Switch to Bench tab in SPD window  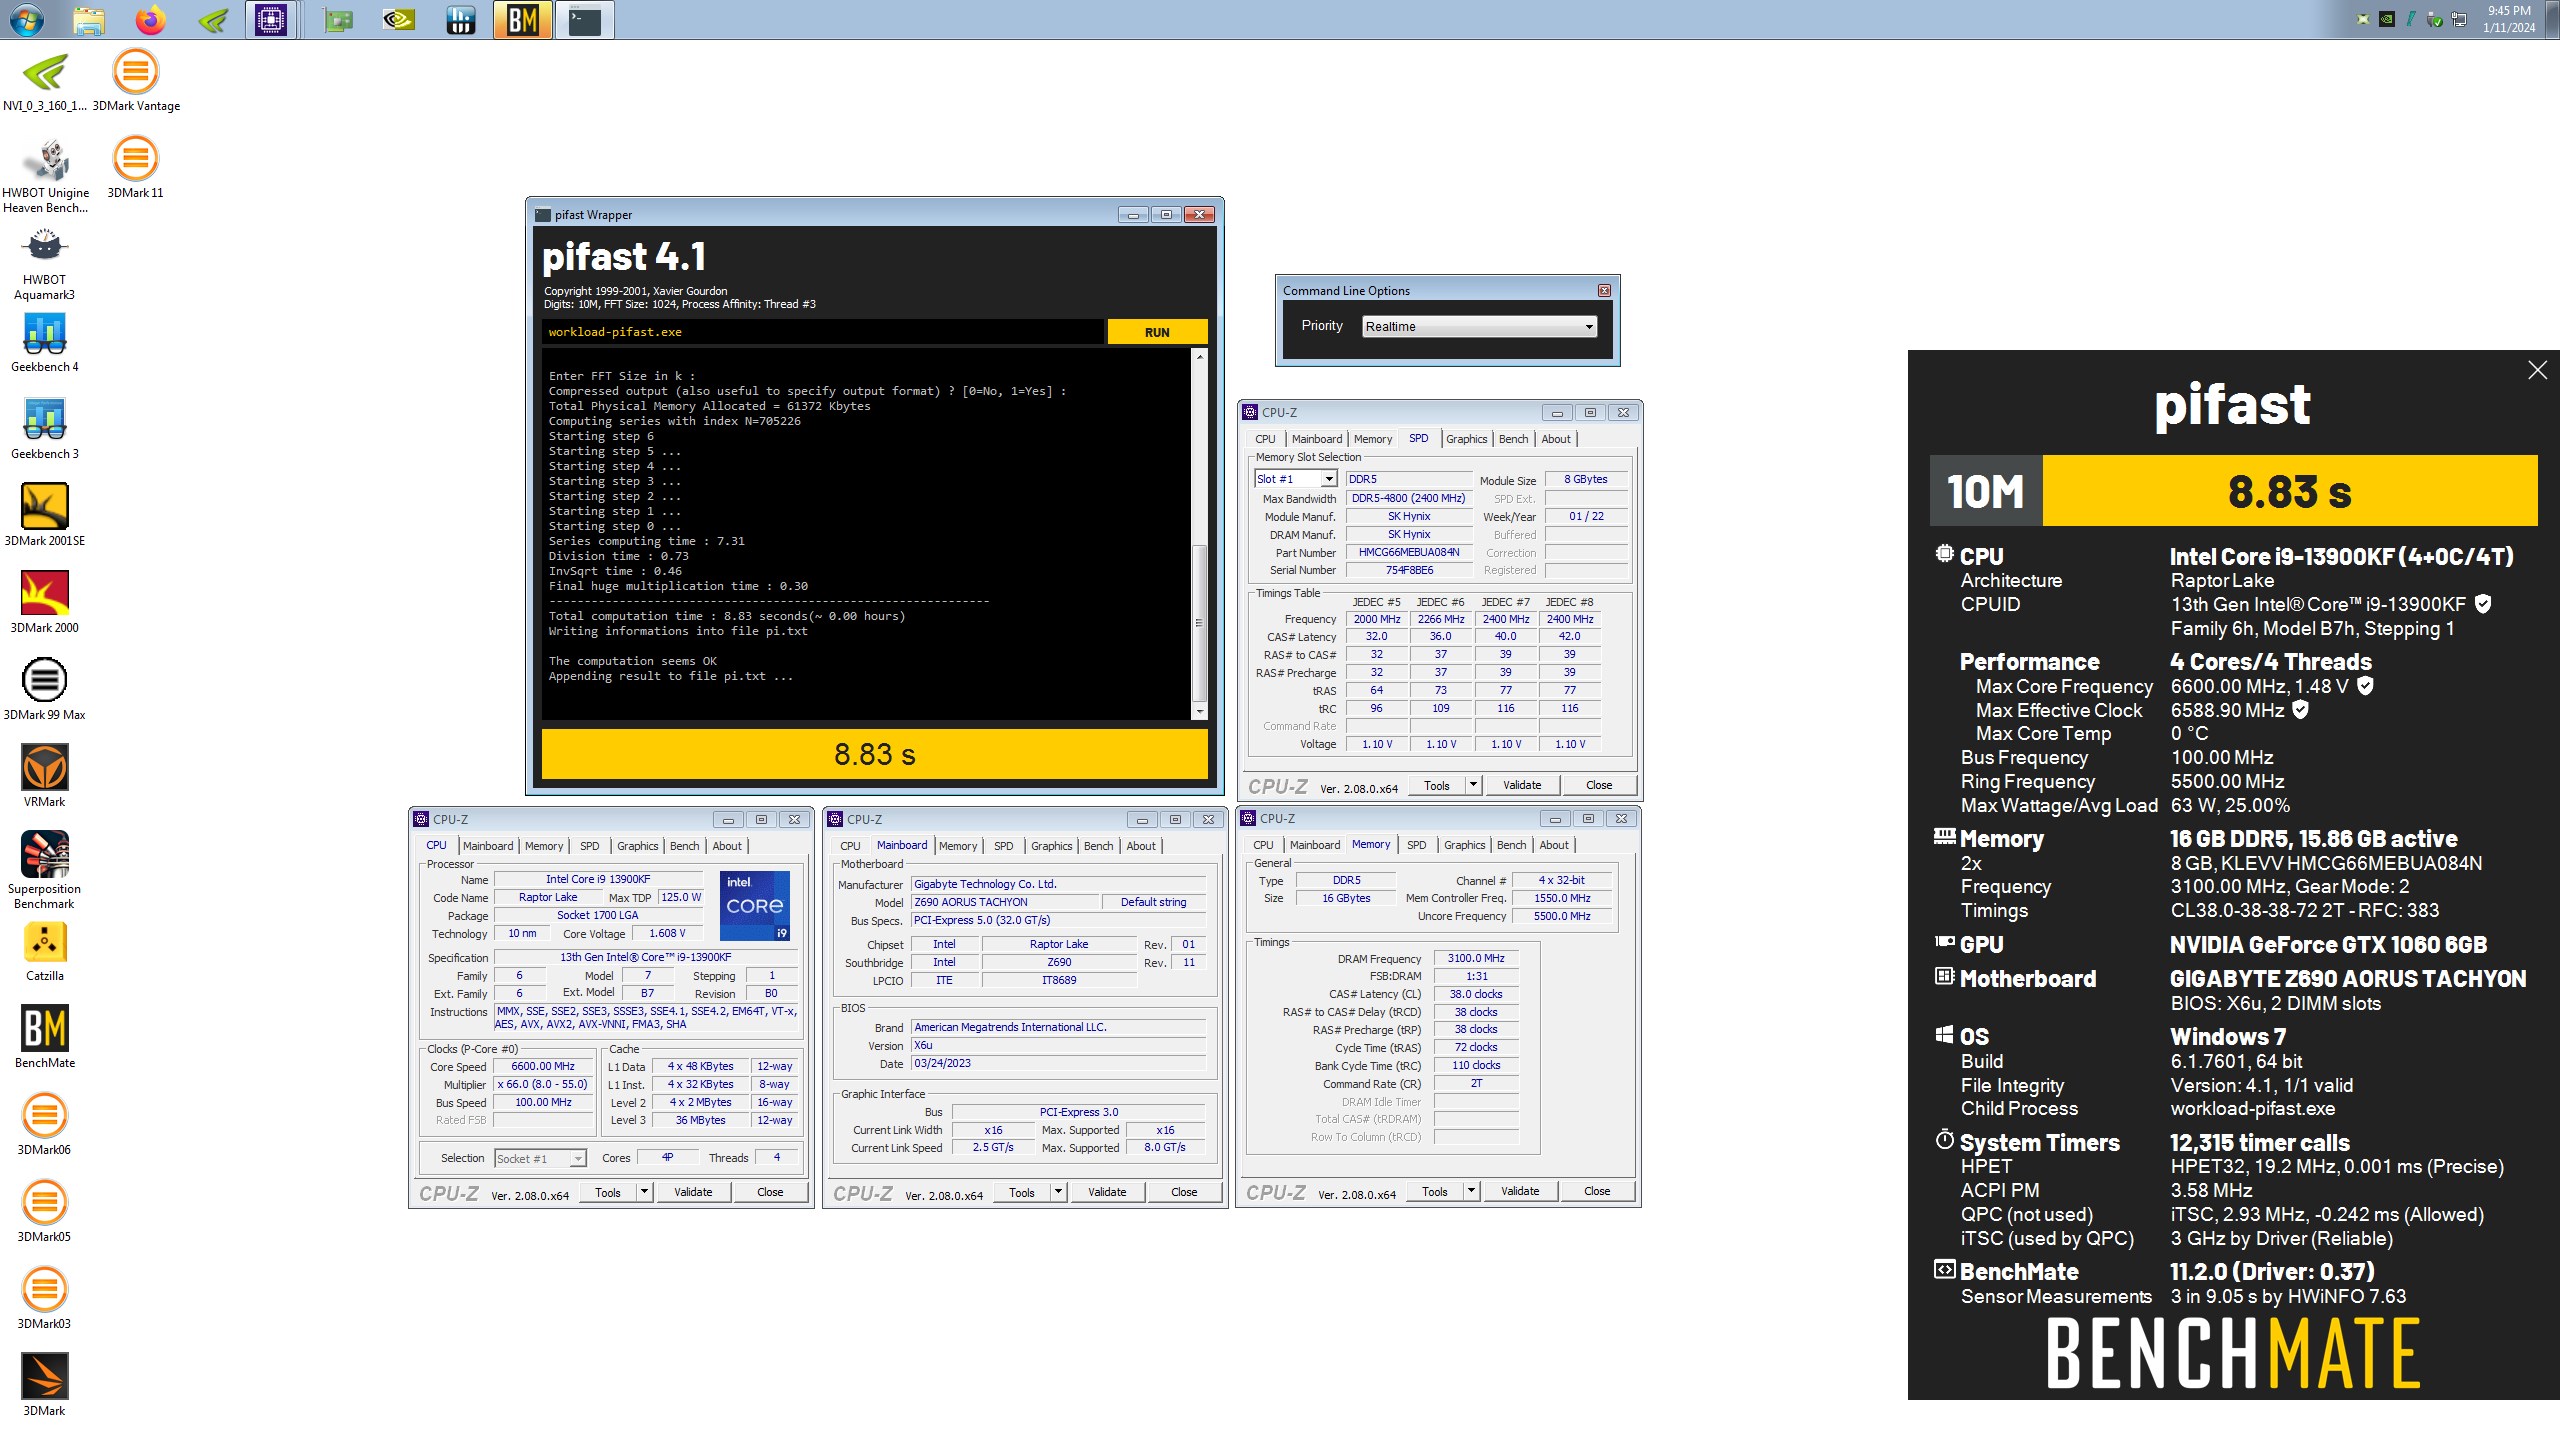(1513, 439)
